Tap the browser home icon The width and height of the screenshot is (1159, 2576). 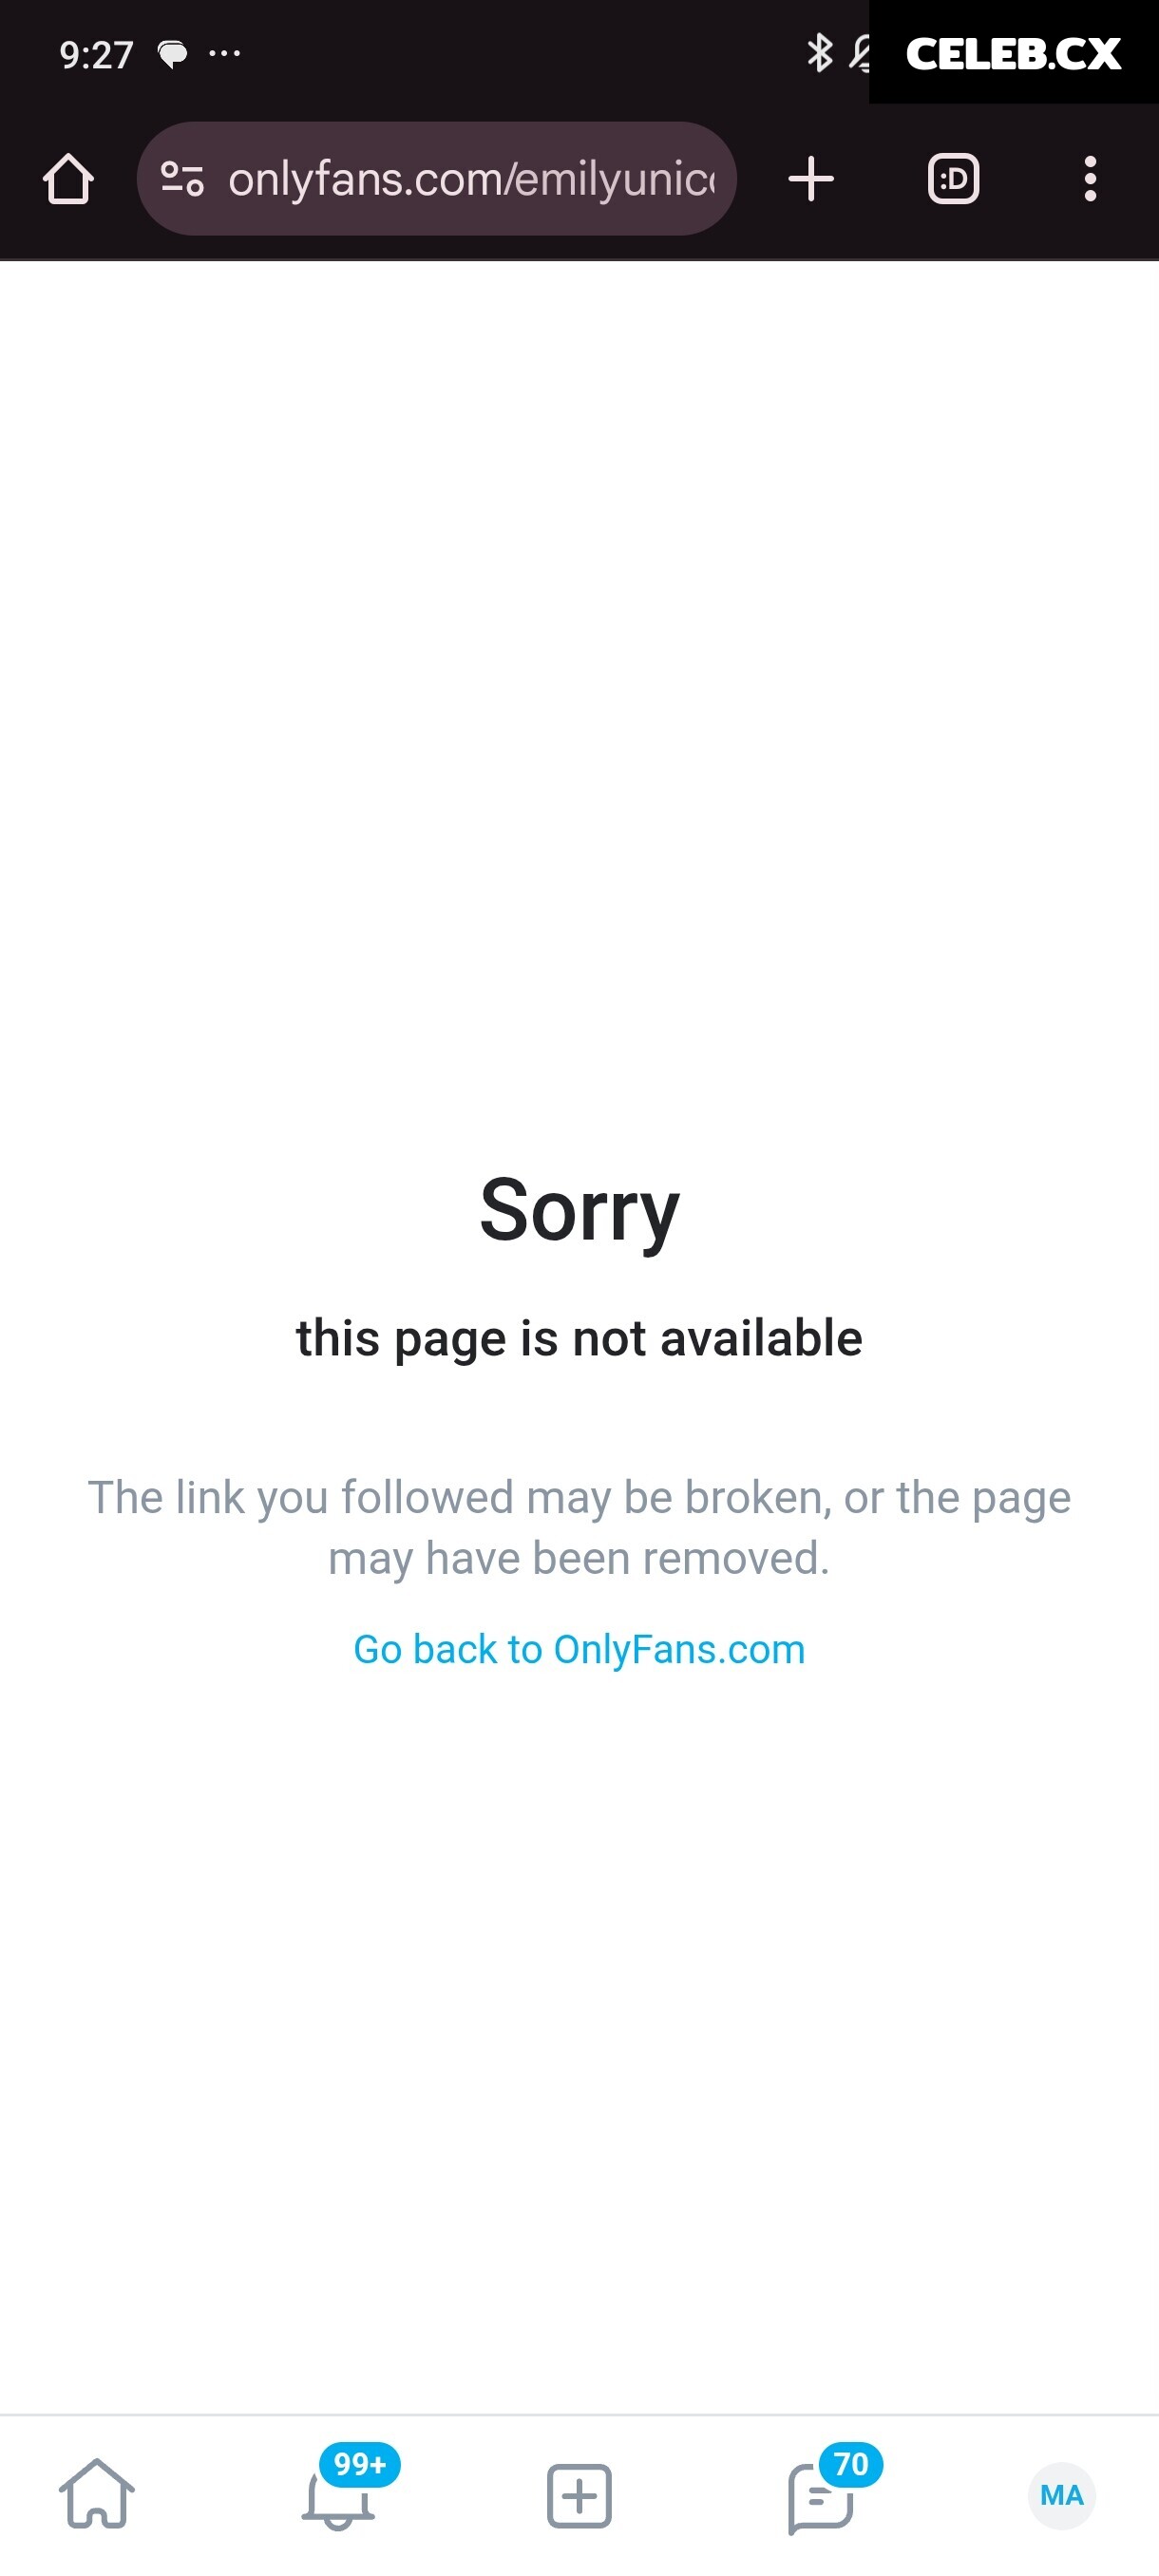click(68, 179)
